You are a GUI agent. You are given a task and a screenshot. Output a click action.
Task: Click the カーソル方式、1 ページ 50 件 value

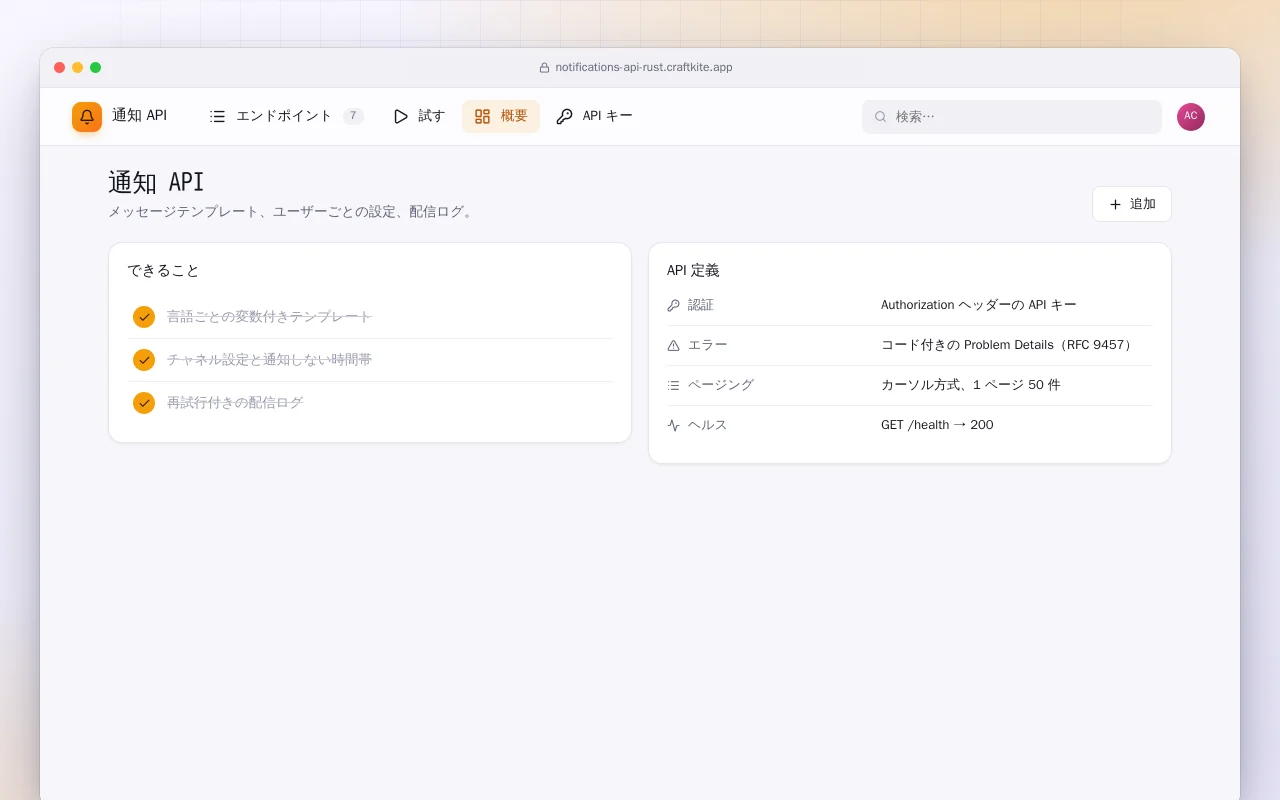971,385
